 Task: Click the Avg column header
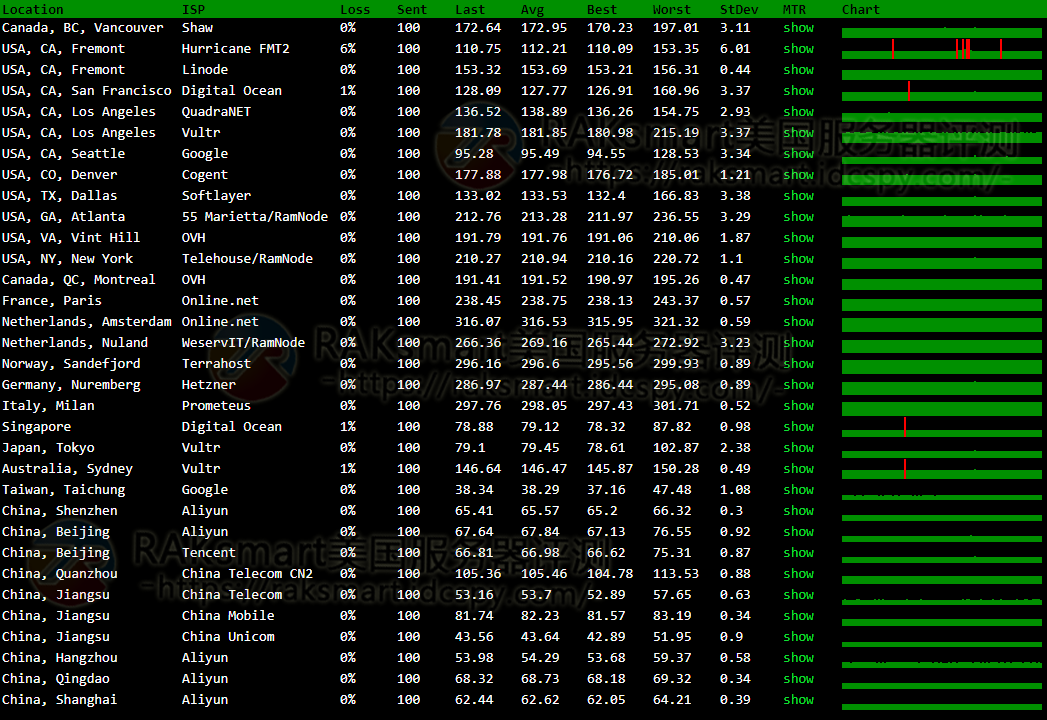coord(532,9)
